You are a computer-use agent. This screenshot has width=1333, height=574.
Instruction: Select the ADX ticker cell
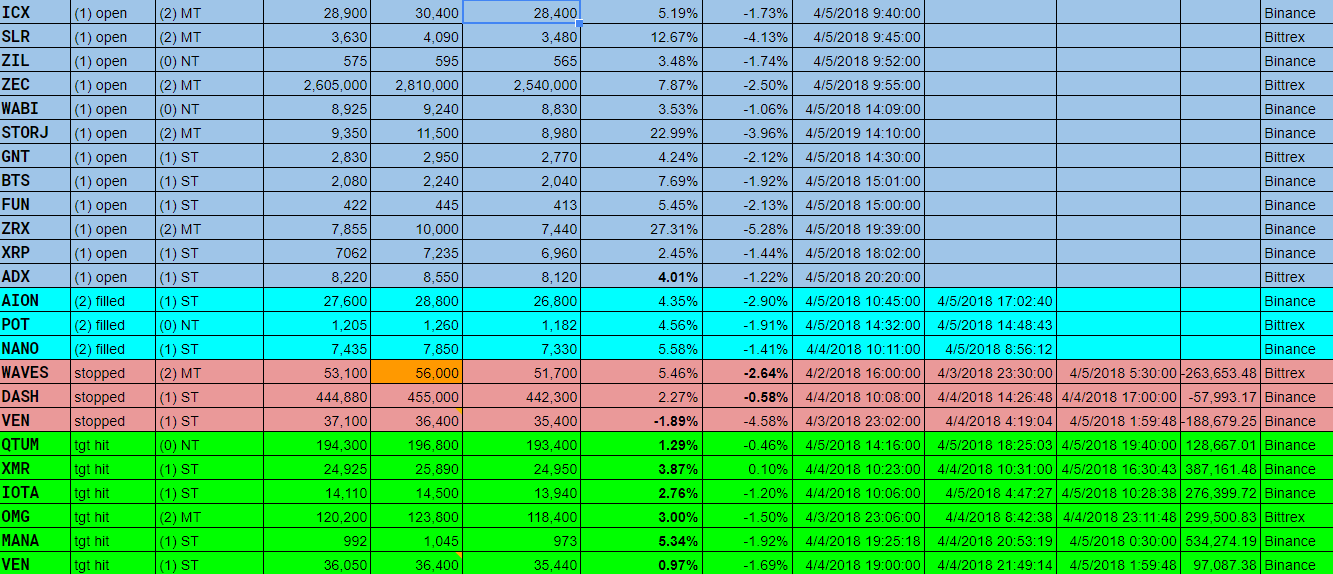click(35, 277)
